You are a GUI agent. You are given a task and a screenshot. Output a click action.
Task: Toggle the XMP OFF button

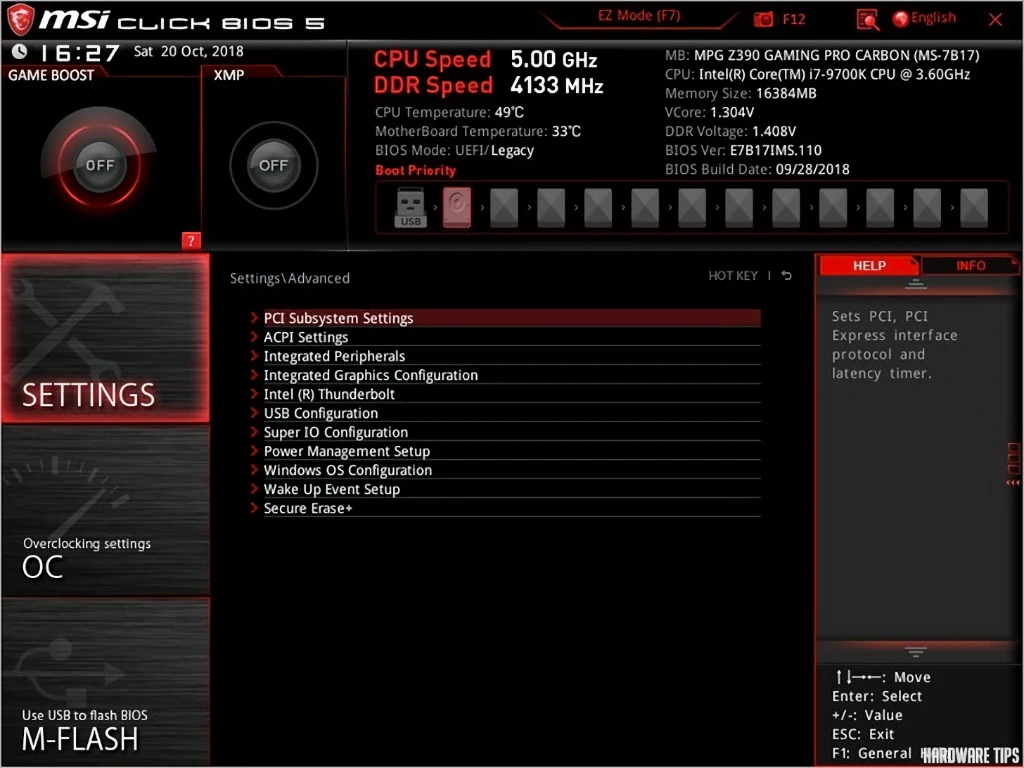click(x=274, y=165)
